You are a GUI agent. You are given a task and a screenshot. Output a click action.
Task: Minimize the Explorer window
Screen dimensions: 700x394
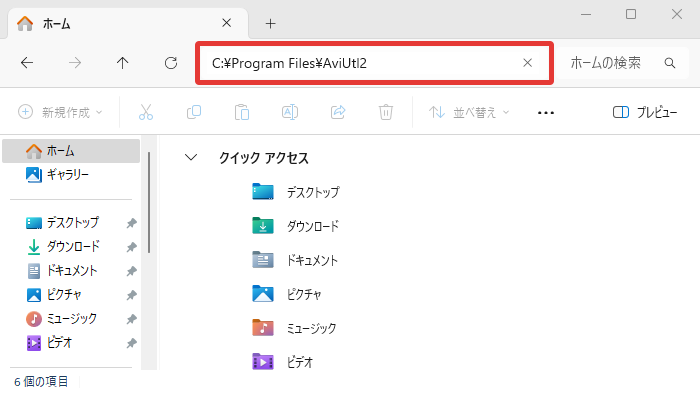coord(586,14)
